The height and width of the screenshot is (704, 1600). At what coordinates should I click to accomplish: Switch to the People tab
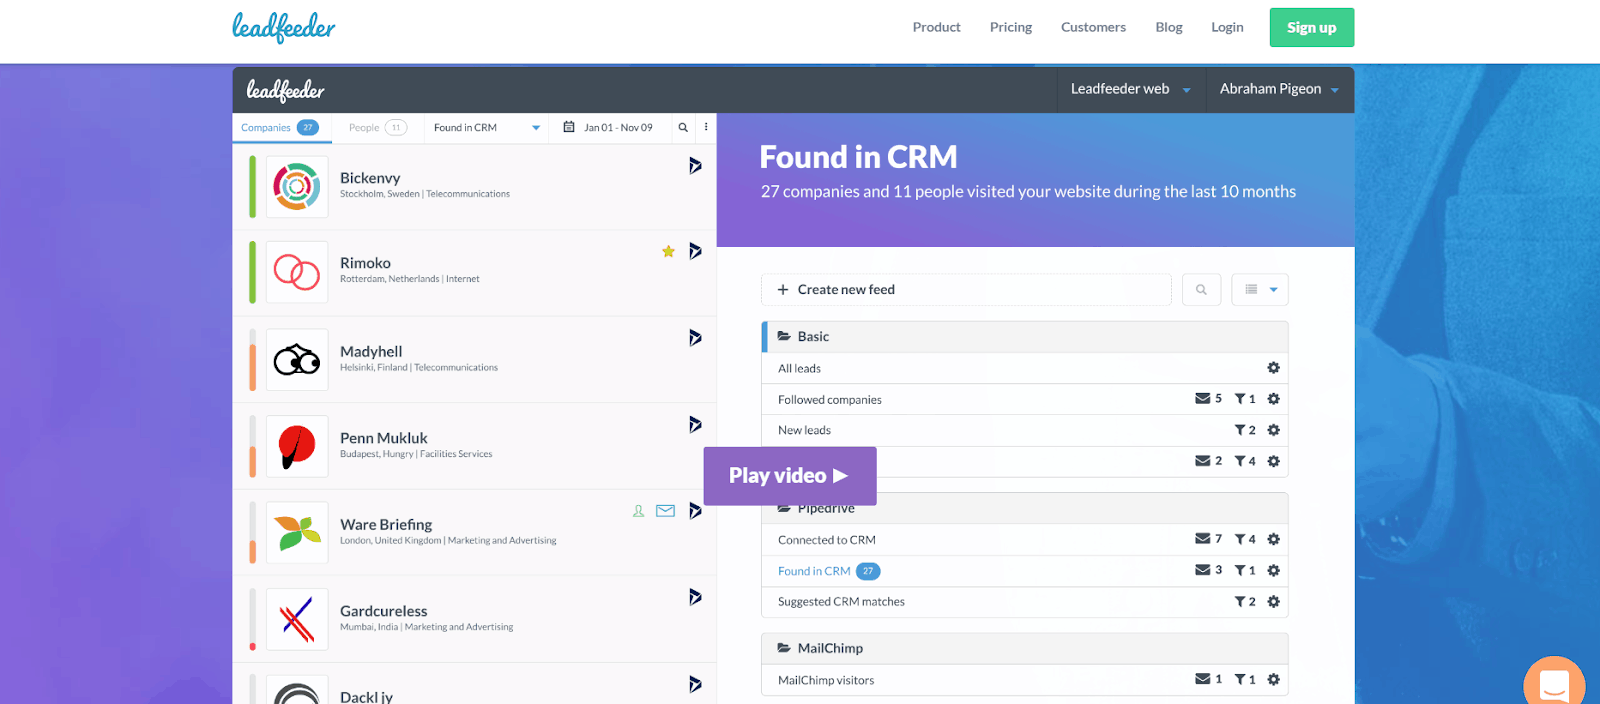(377, 127)
